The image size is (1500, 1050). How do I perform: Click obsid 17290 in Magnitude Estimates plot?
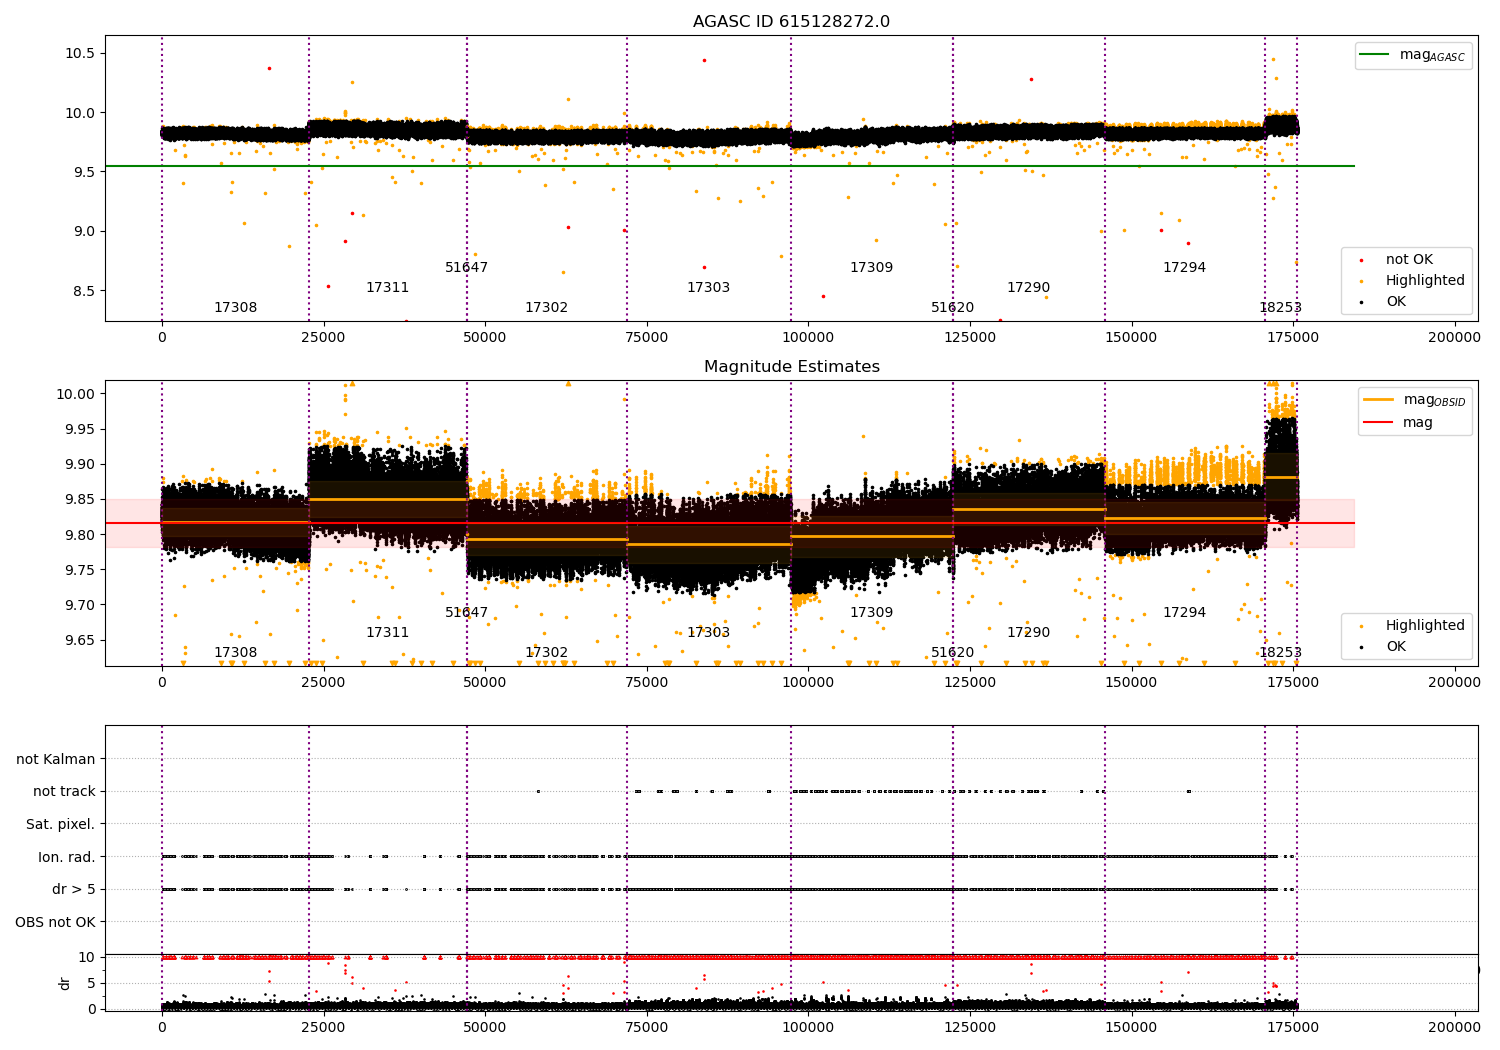point(1028,633)
